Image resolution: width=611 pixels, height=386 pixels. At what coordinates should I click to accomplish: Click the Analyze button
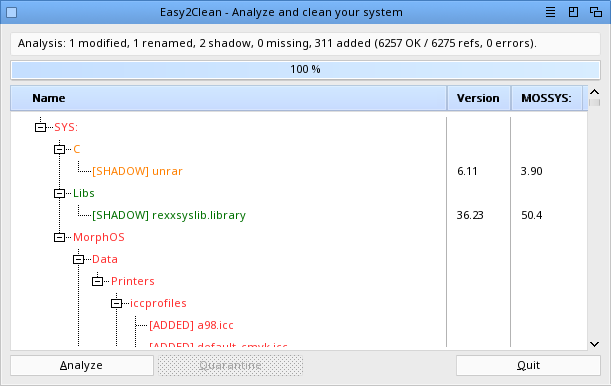tap(82, 365)
